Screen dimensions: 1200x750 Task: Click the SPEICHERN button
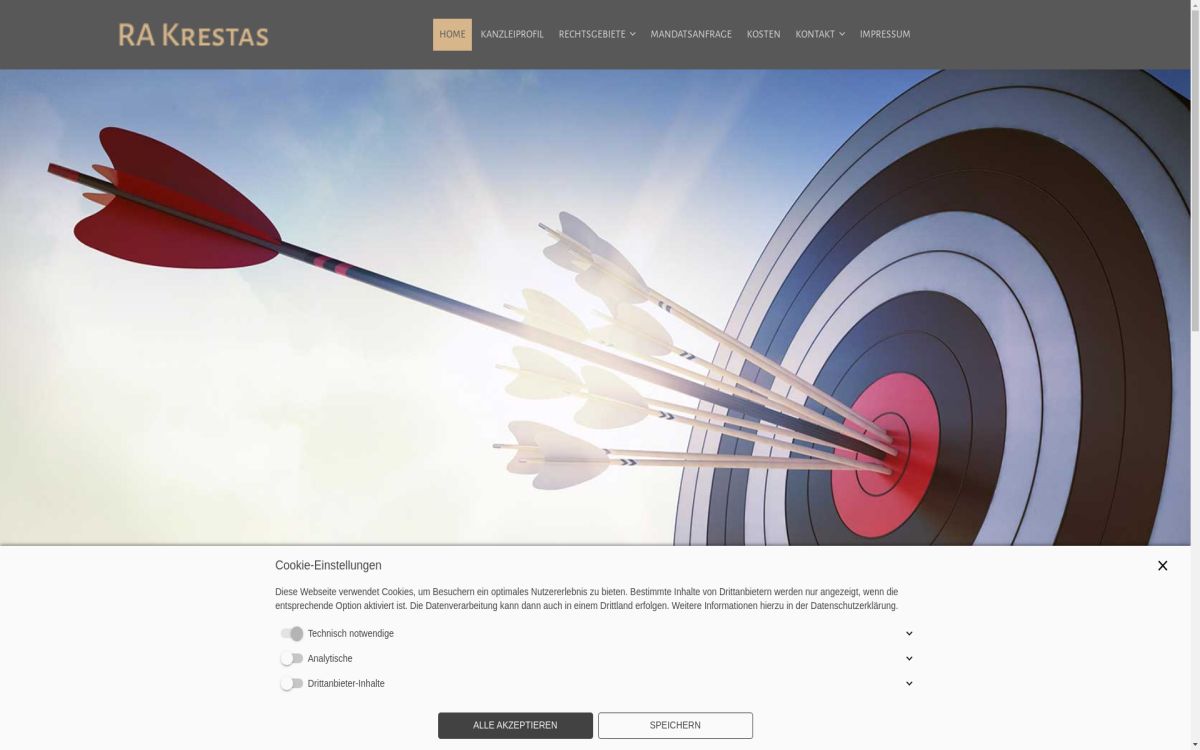[x=675, y=725]
